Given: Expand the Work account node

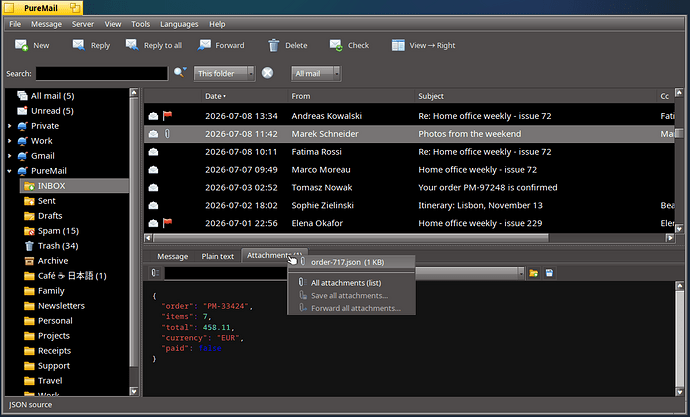Looking at the screenshot, I should [10, 141].
